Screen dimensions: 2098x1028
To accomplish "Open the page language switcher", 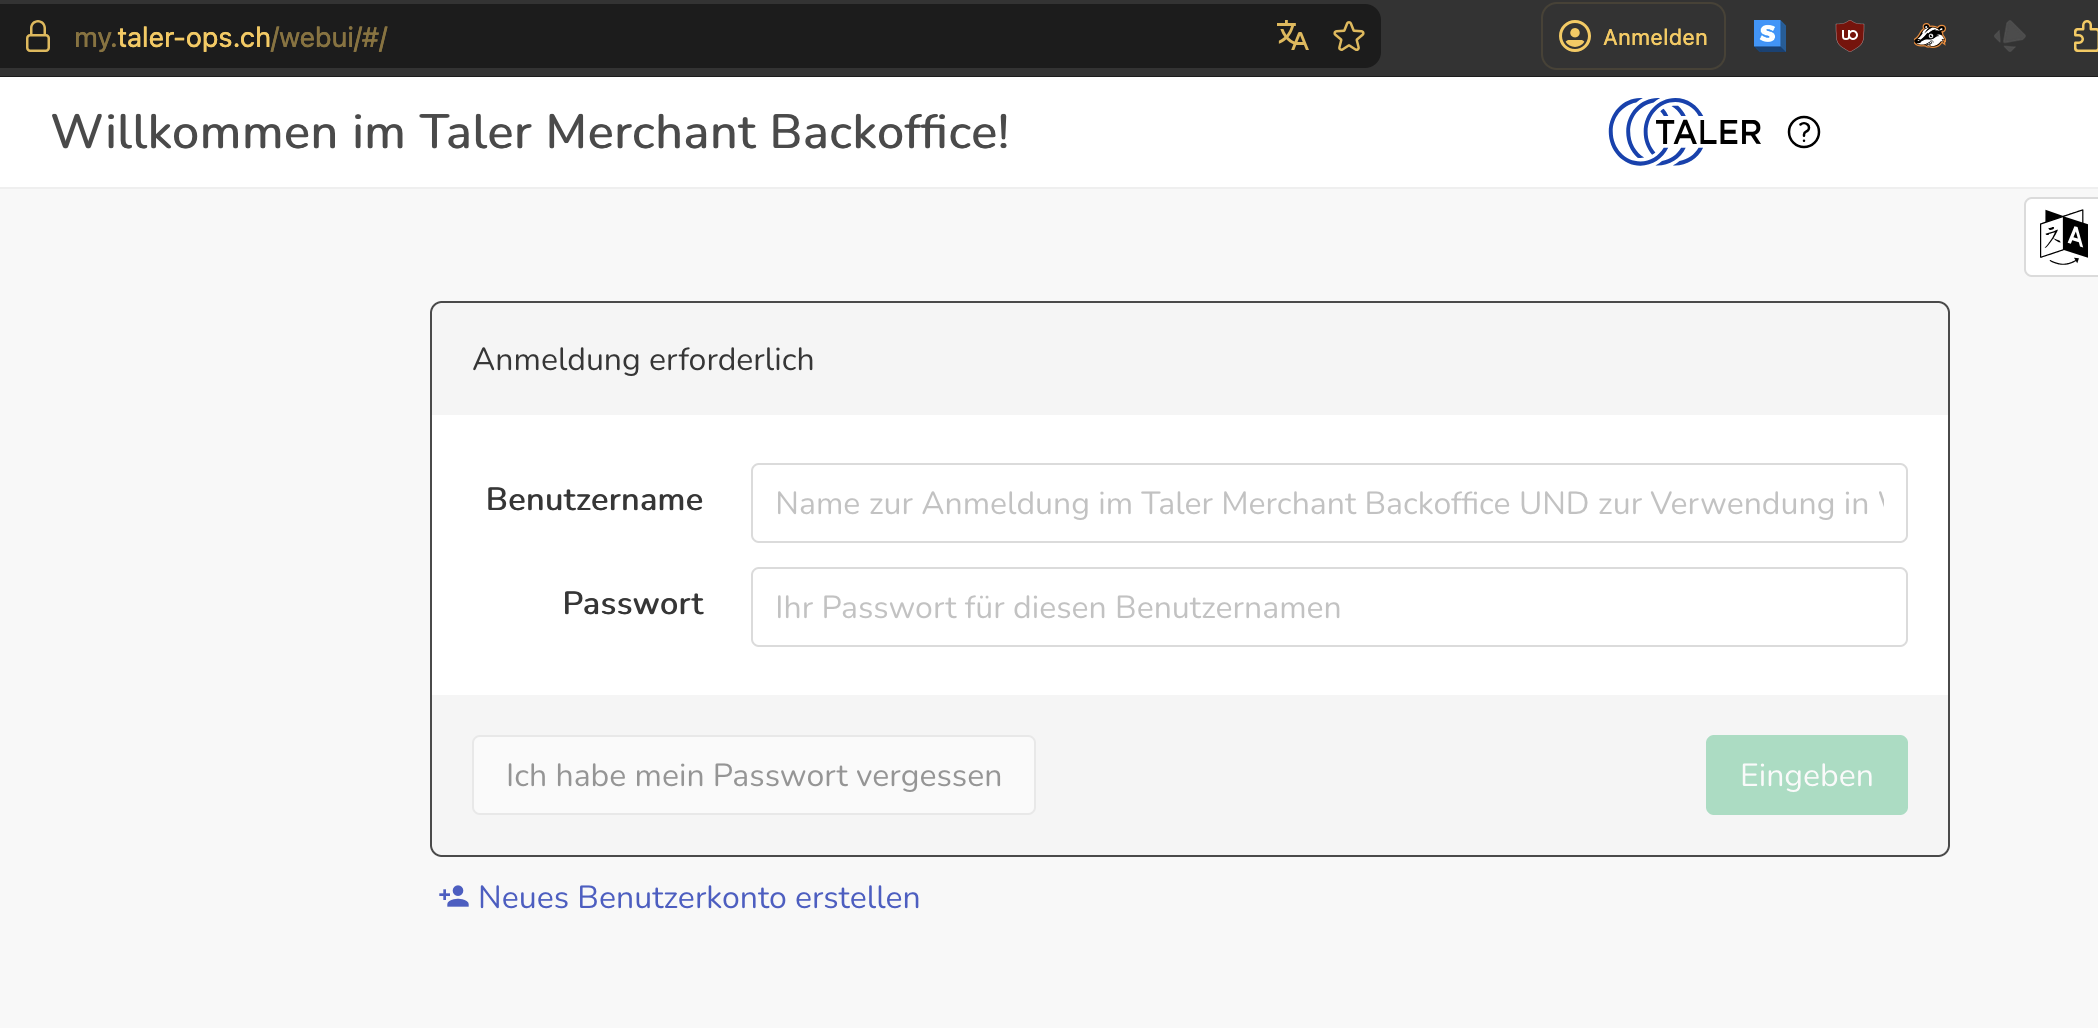I will (2062, 237).
